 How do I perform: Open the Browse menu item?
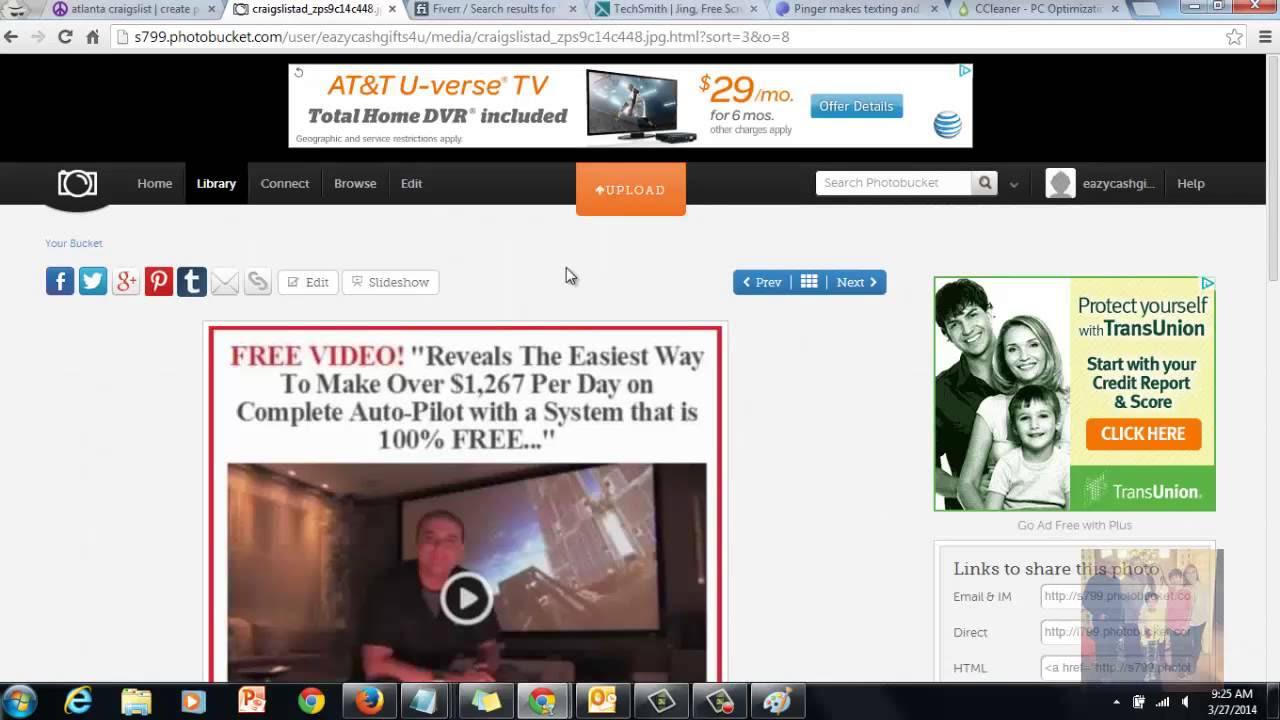coord(355,183)
